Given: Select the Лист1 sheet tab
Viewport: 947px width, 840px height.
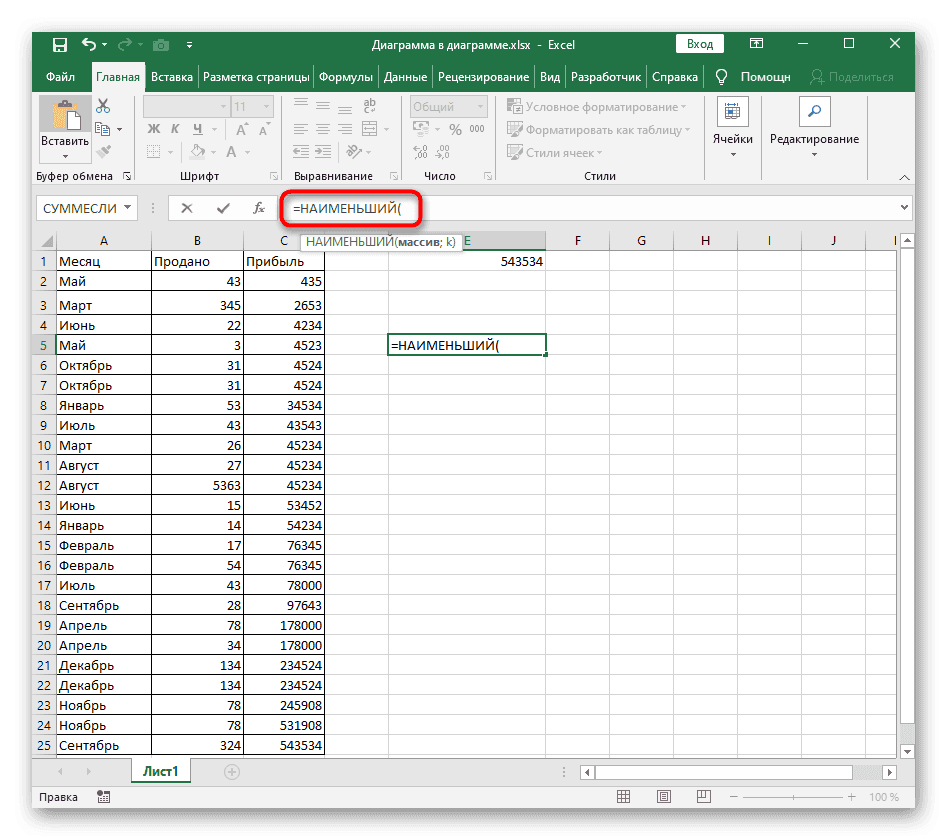Looking at the screenshot, I should point(161,771).
